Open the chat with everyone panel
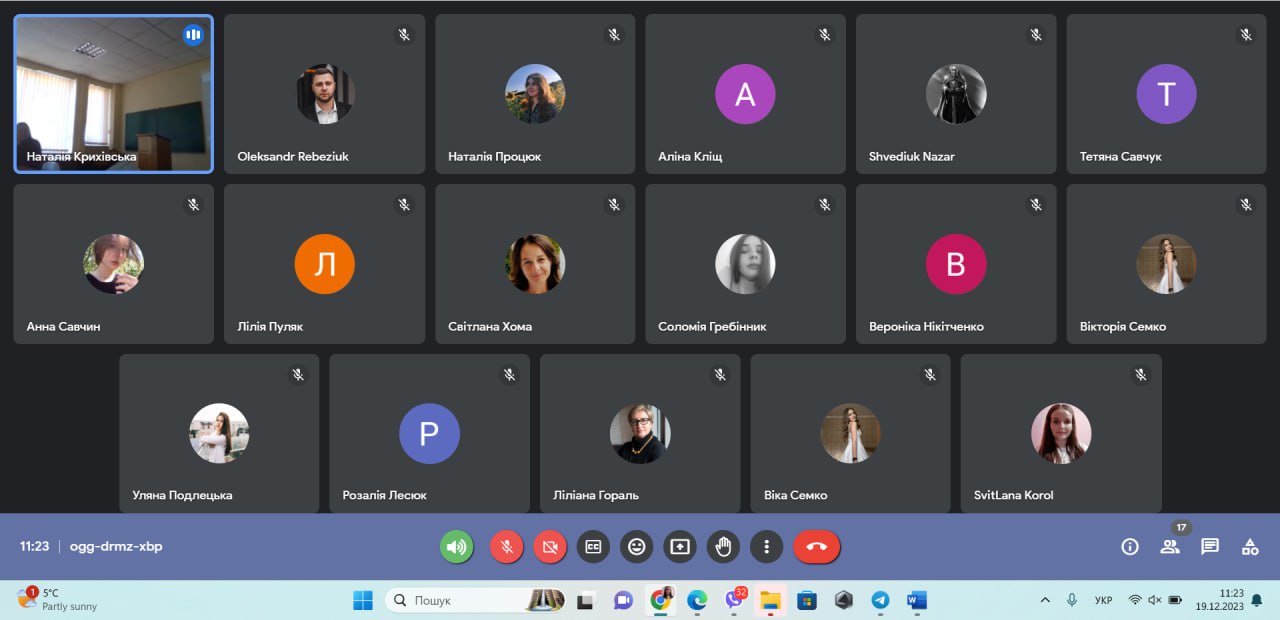 [x=1210, y=546]
